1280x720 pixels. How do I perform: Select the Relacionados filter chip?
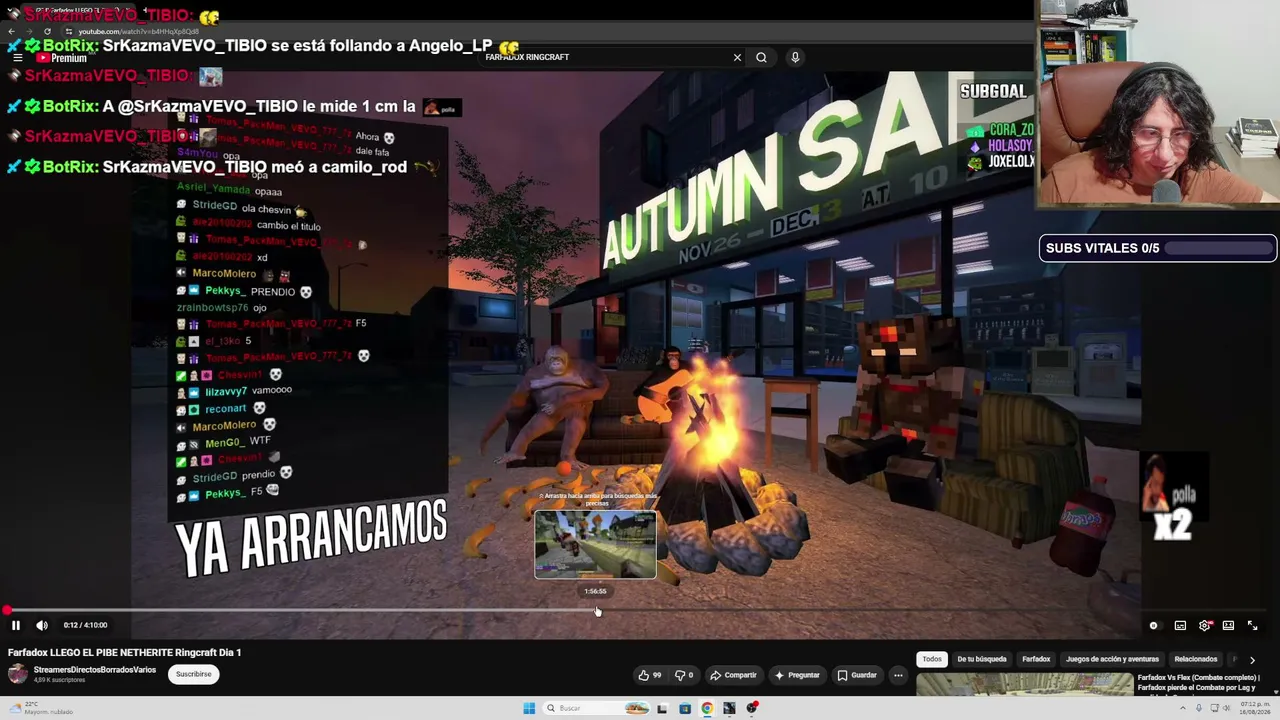click(1196, 659)
